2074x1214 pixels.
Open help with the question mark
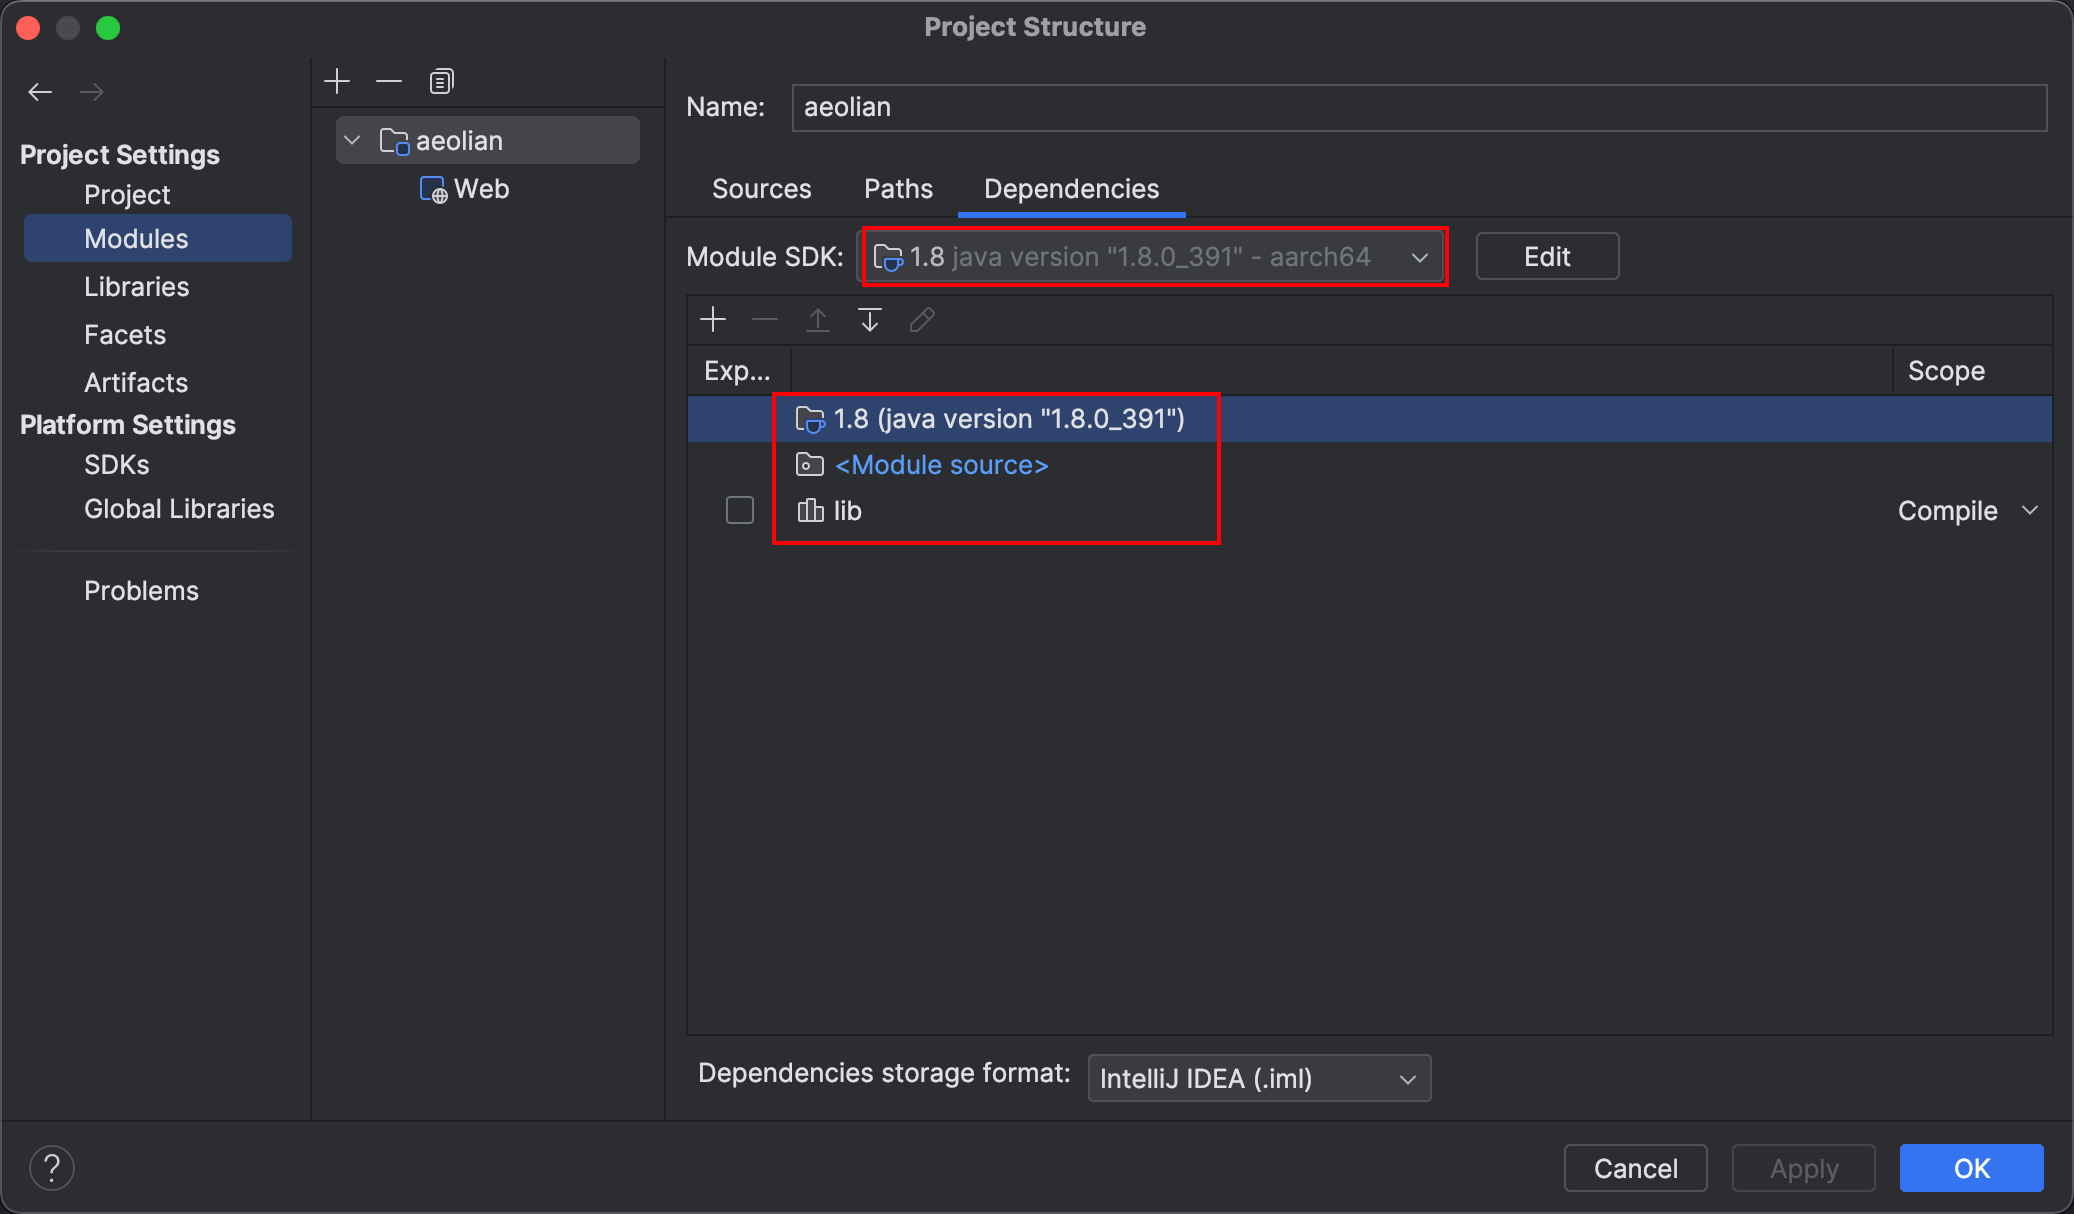(52, 1167)
